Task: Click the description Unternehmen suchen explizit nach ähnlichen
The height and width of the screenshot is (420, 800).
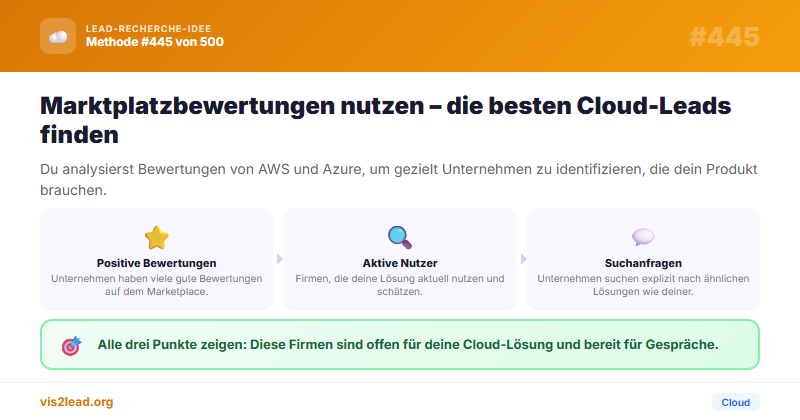Action: click(643, 285)
